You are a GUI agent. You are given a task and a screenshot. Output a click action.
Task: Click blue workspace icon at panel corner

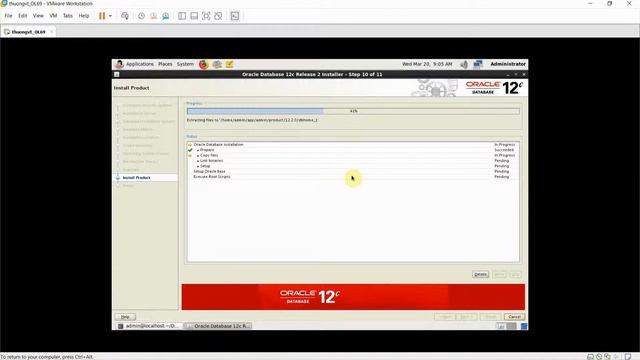point(524,326)
